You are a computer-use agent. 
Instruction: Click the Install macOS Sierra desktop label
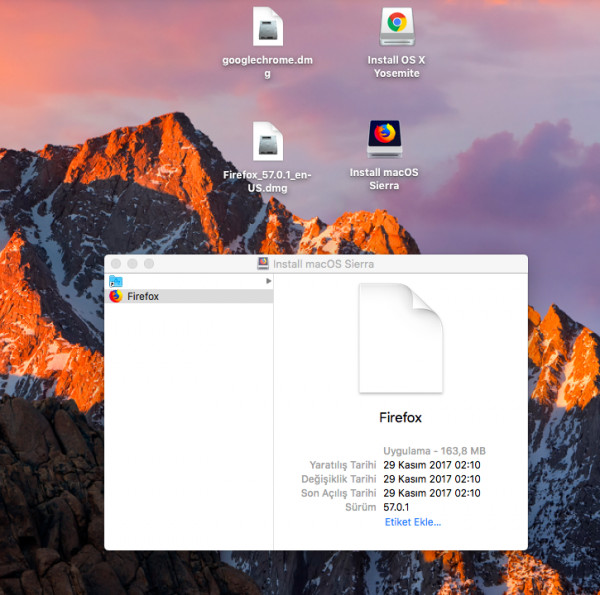pos(384,179)
